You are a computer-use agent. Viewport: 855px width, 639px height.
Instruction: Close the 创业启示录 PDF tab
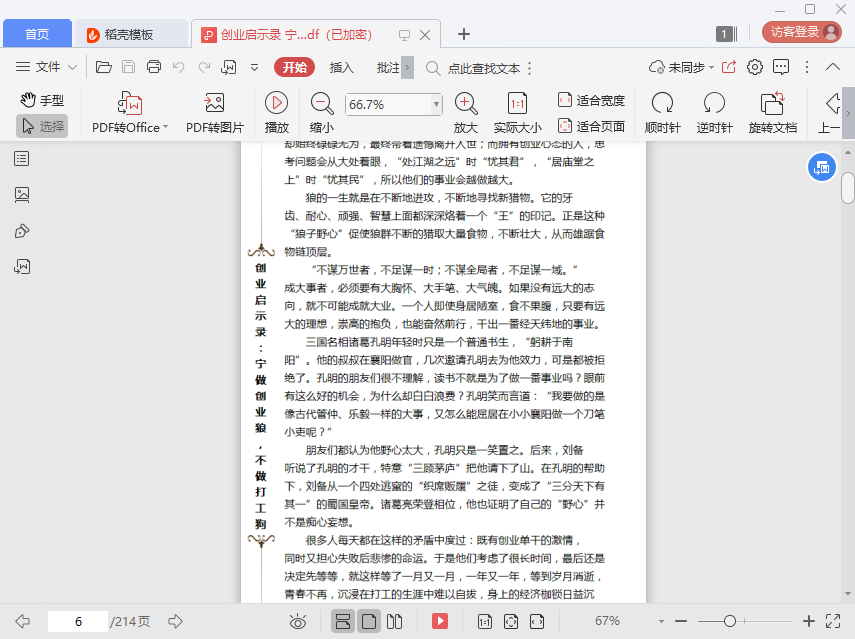coord(425,35)
